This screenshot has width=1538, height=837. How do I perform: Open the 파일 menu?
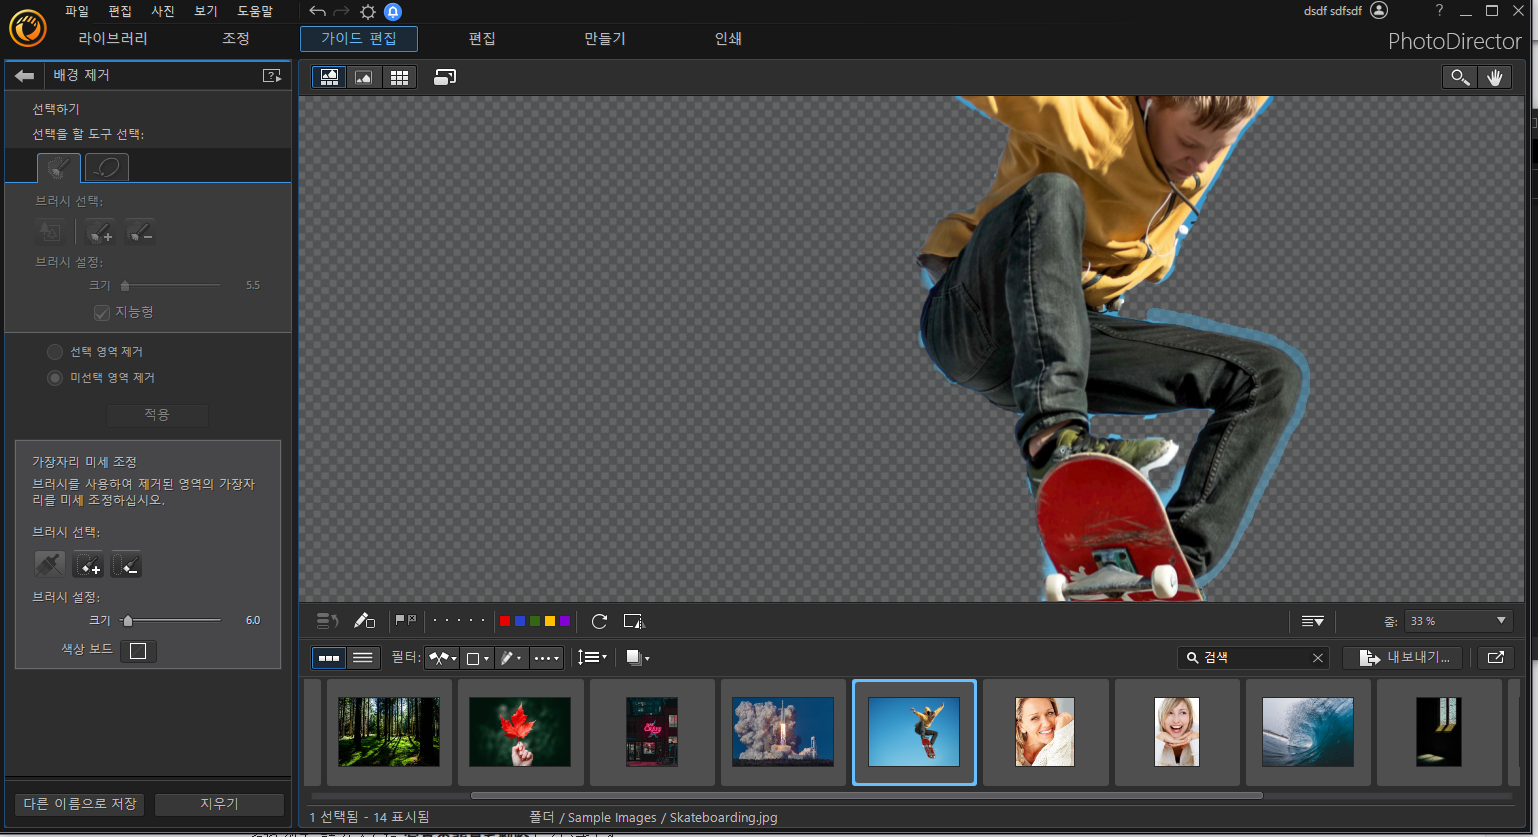[x=76, y=11]
